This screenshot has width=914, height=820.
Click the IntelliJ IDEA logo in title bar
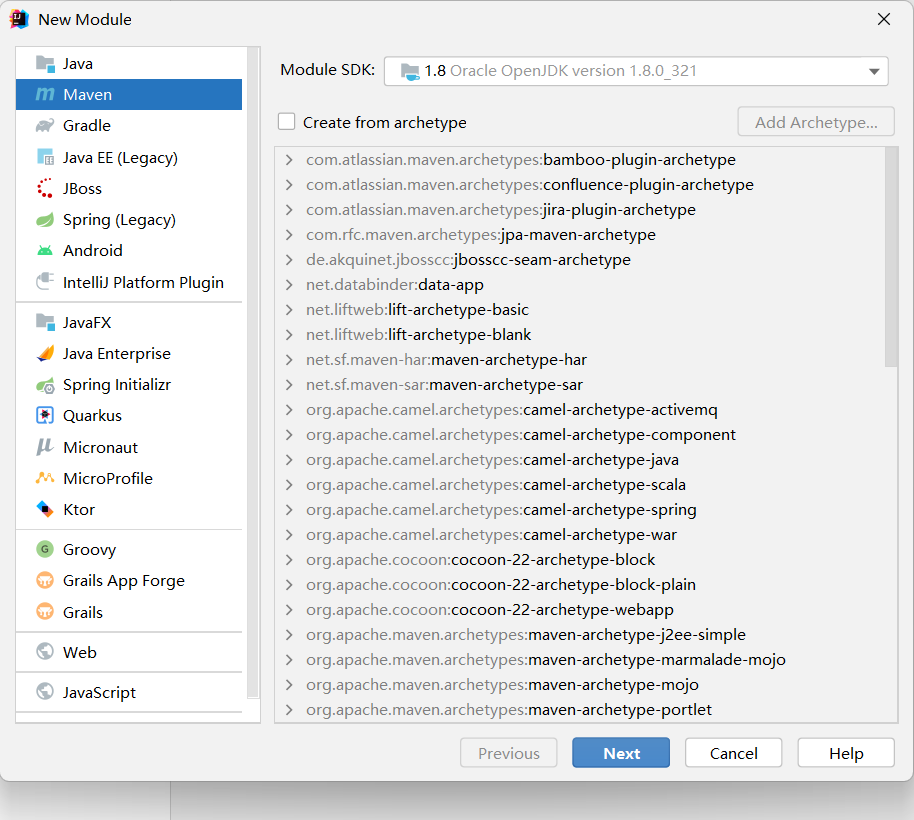pyautogui.click(x=19, y=19)
